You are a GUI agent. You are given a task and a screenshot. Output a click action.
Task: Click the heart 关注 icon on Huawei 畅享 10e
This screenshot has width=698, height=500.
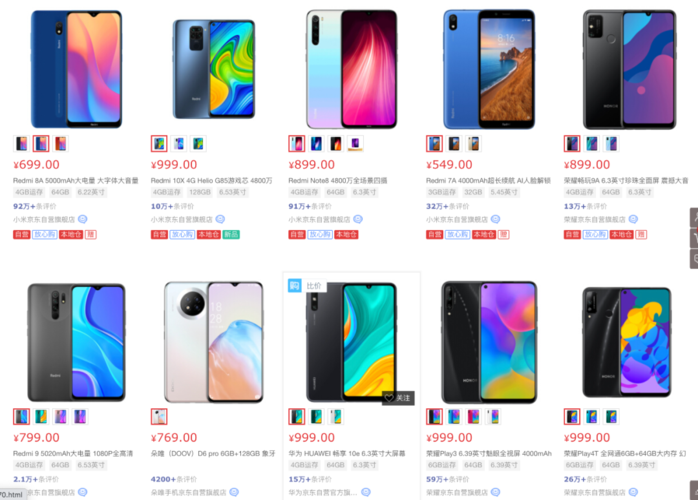[398, 398]
